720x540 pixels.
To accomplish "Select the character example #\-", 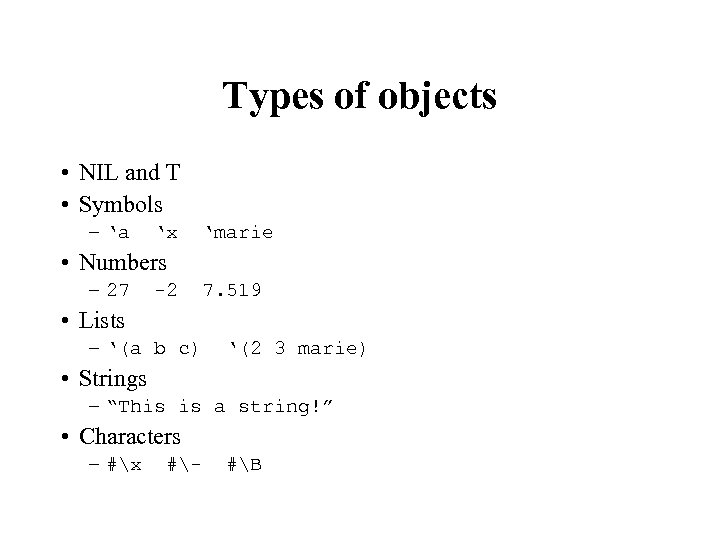I will [181, 465].
